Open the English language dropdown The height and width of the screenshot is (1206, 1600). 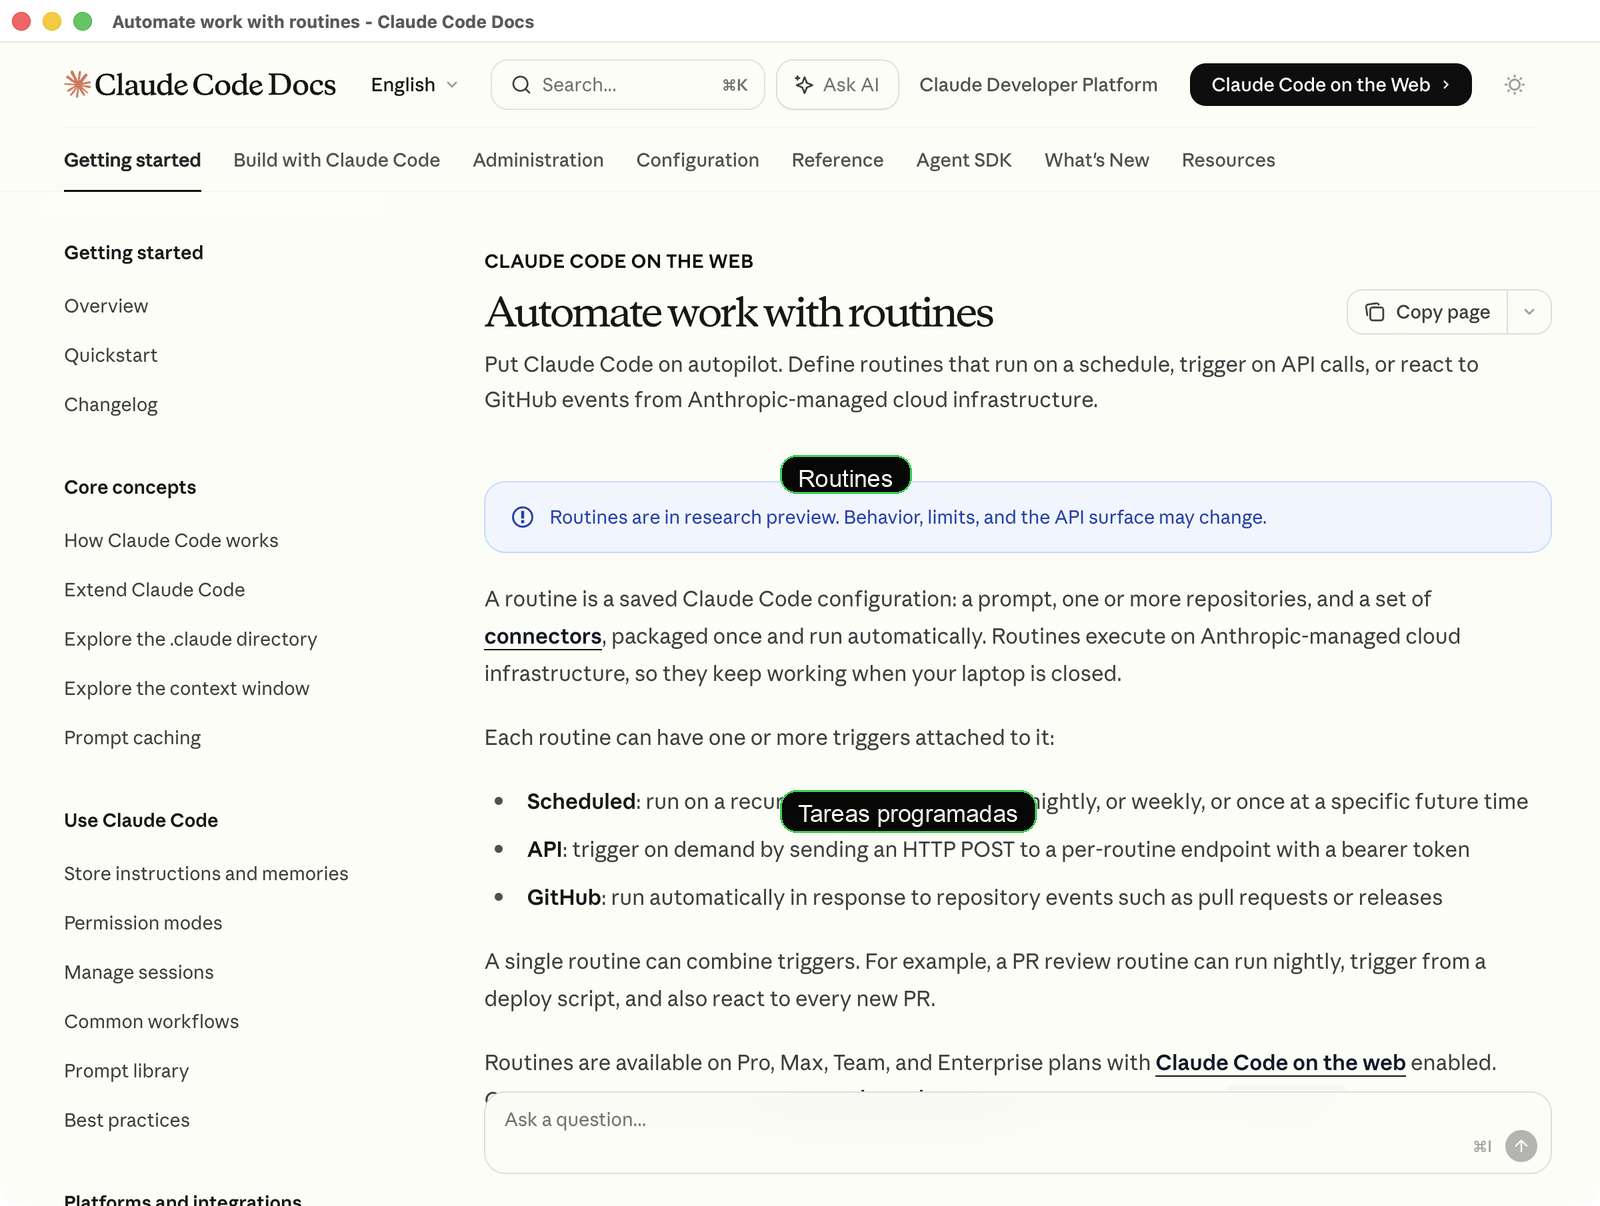[414, 85]
